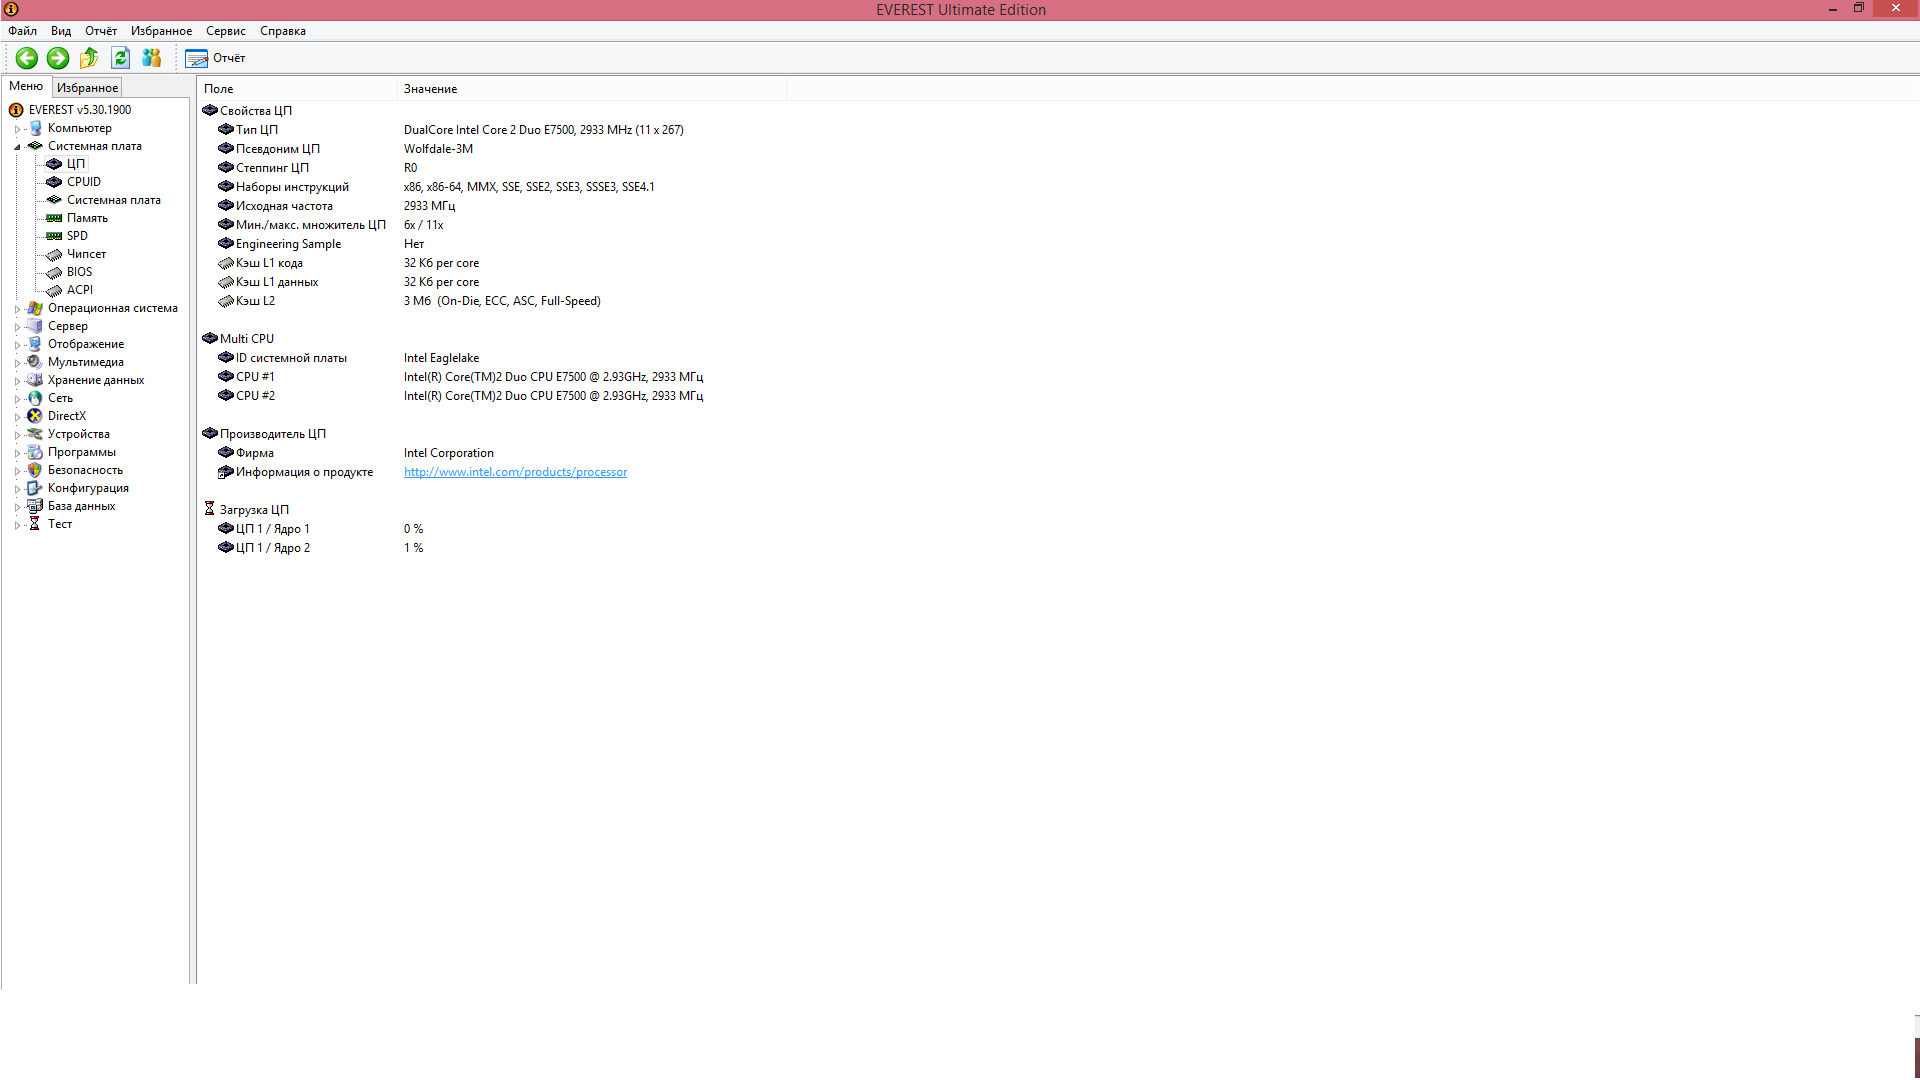Image resolution: width=1920 pixels, height=1080 pixels.
Task: Select the BIOS tree item
Action: pos(79,272)
